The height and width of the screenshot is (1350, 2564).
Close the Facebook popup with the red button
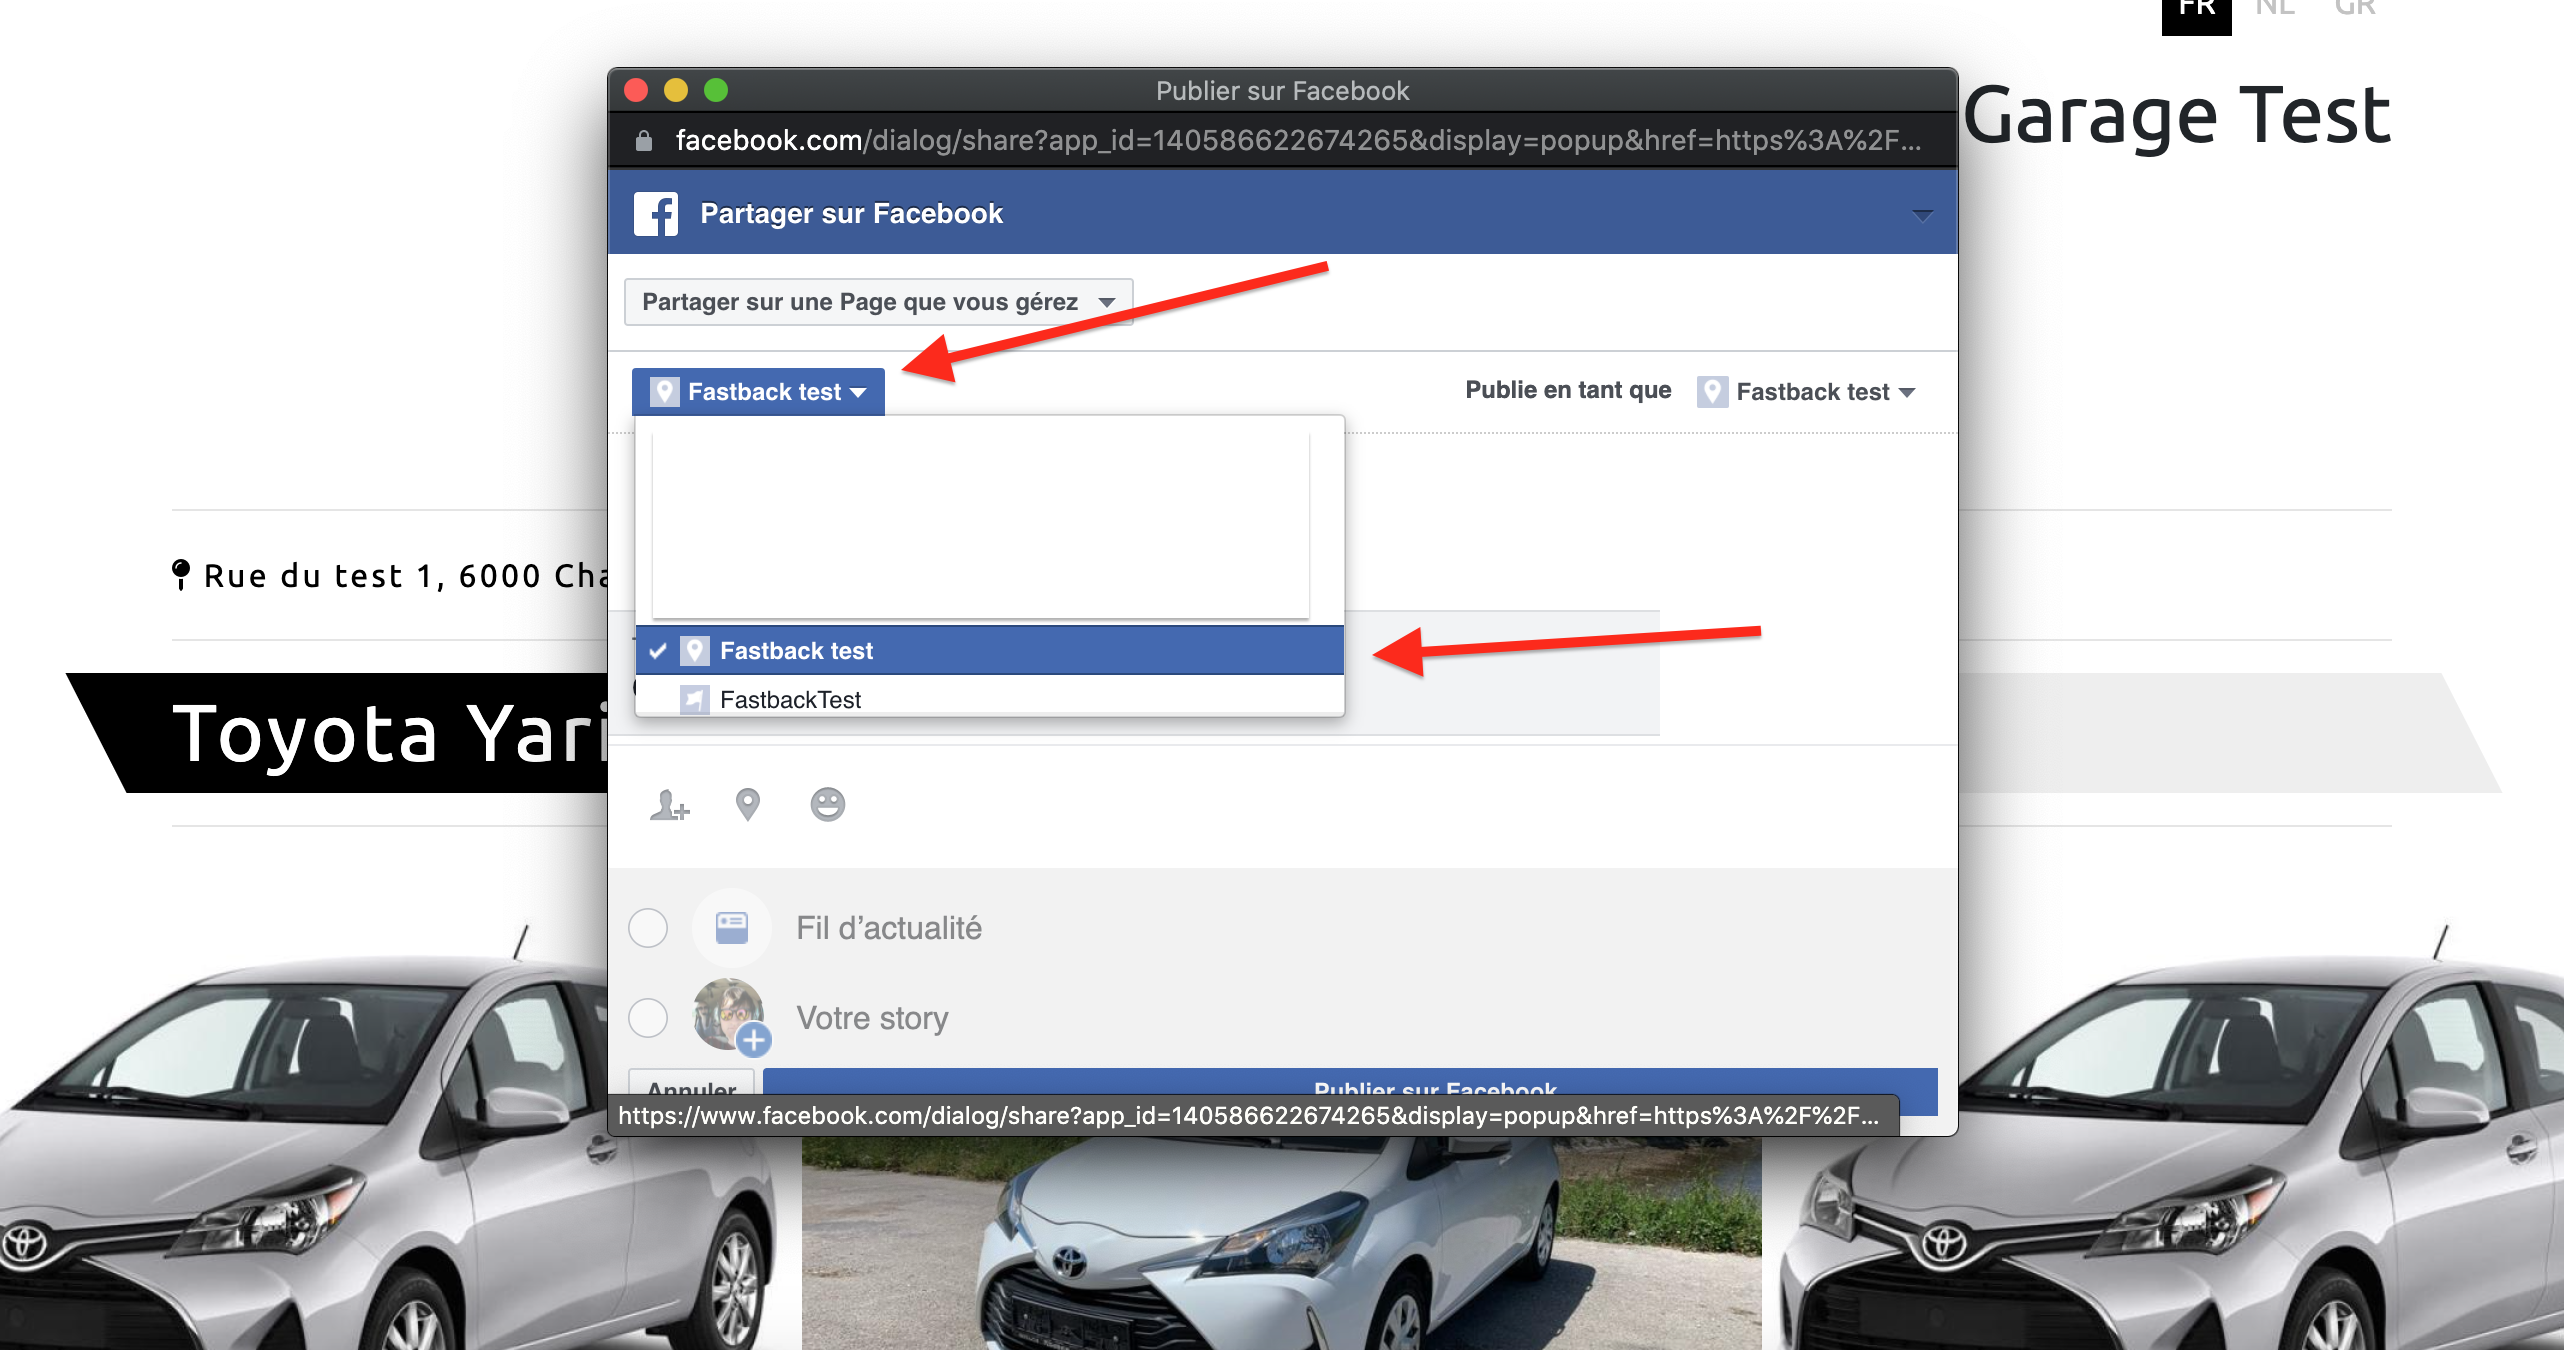(x=636, y=90)
